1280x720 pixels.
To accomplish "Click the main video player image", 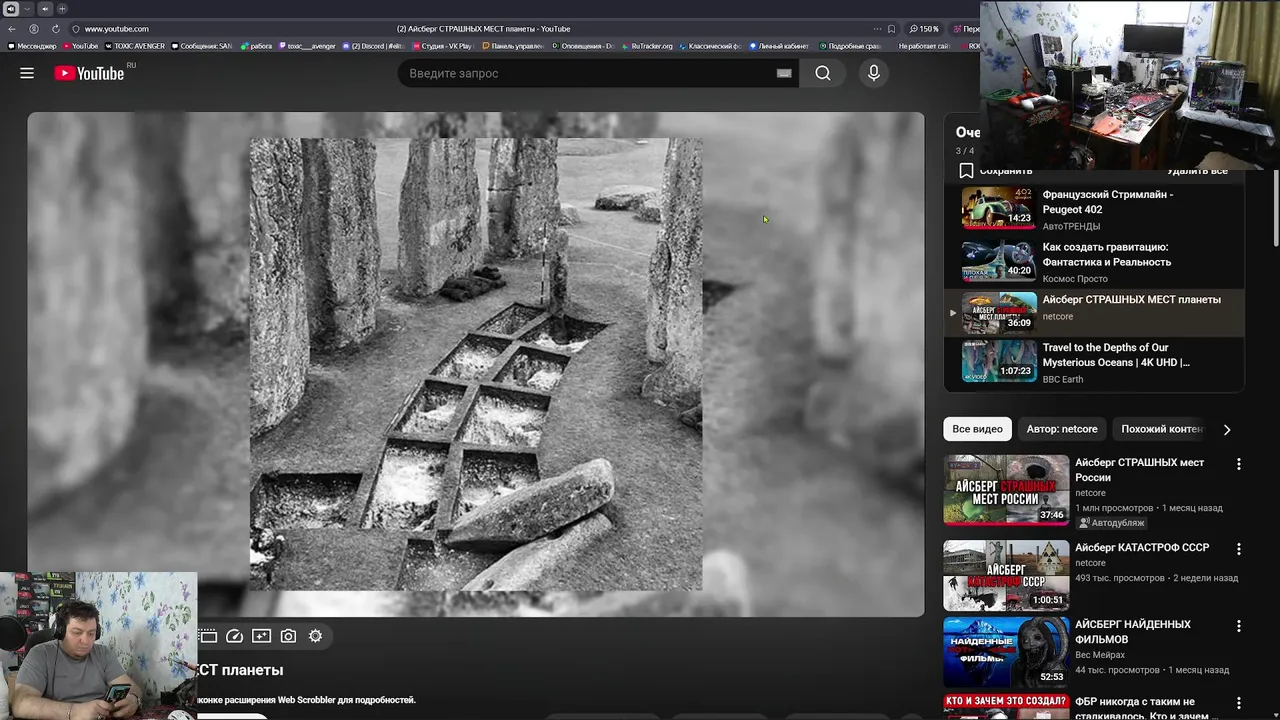I will [476, 364].
